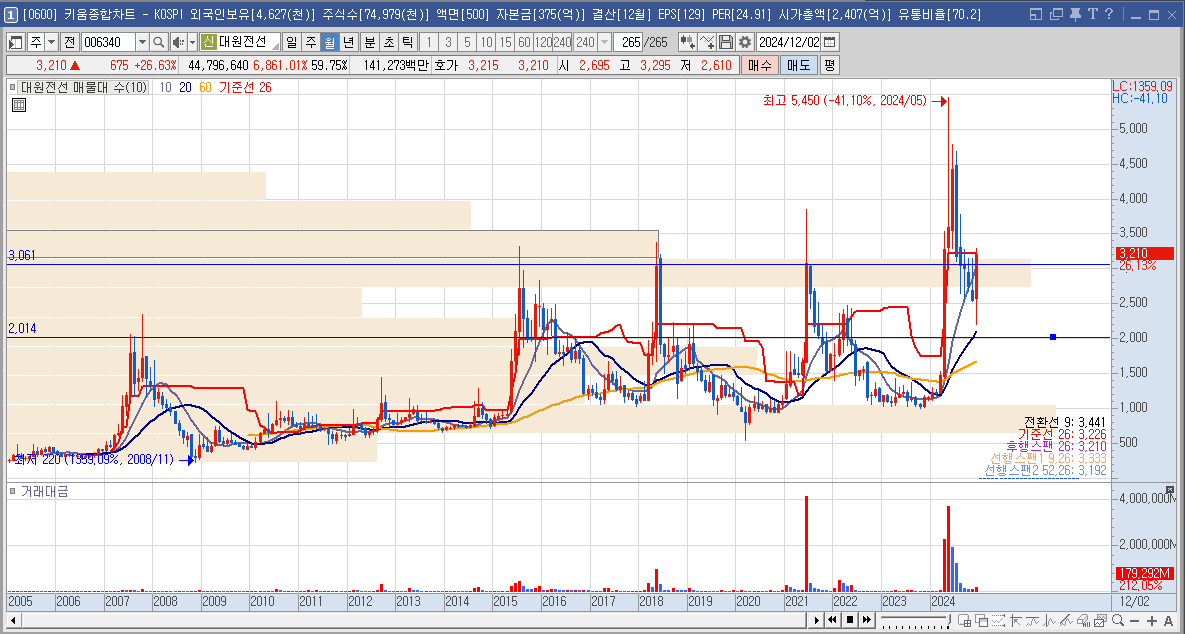This screenshot has width=1185, height=634.
Task: Select the 10 interval button
Action: pyautogui.click(x=486, y=42)
